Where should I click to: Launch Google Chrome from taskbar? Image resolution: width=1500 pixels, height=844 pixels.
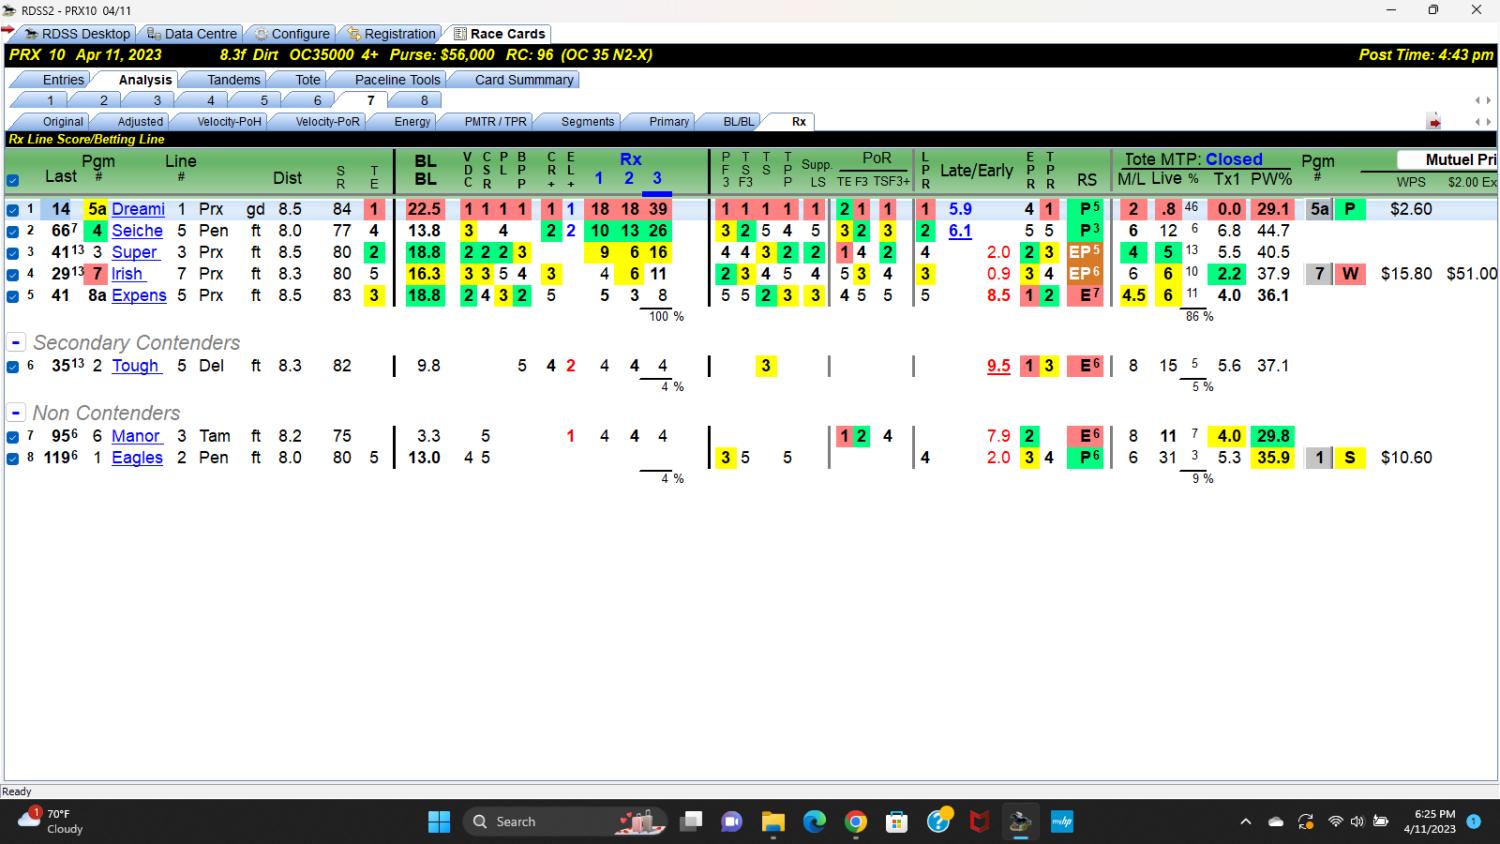pos(856,822)
